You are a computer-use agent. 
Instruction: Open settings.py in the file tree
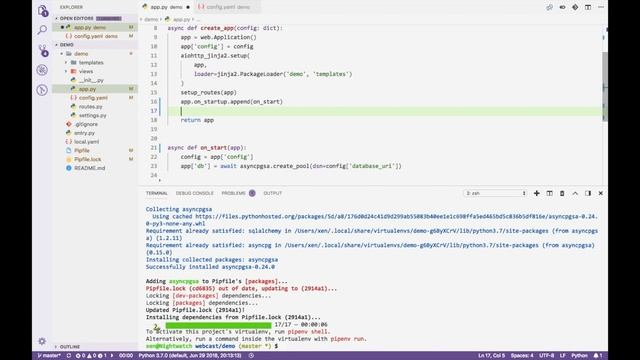click(x=92, y=116)
